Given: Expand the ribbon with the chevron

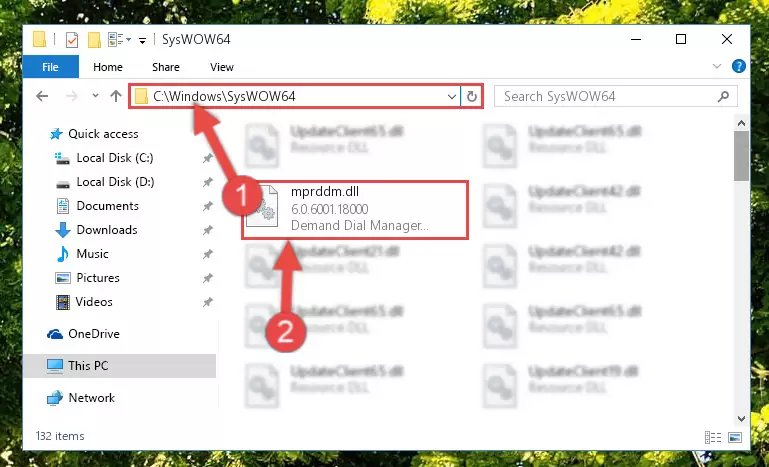Looking at the screenshot, I should [x=717, y=66].
